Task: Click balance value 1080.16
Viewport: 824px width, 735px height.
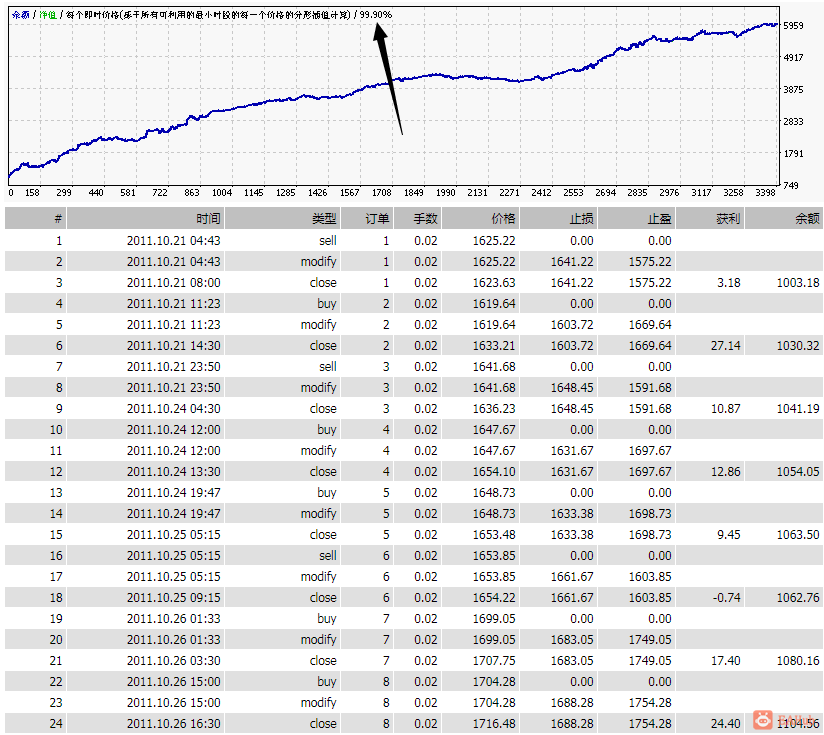Action: [798, 661]
